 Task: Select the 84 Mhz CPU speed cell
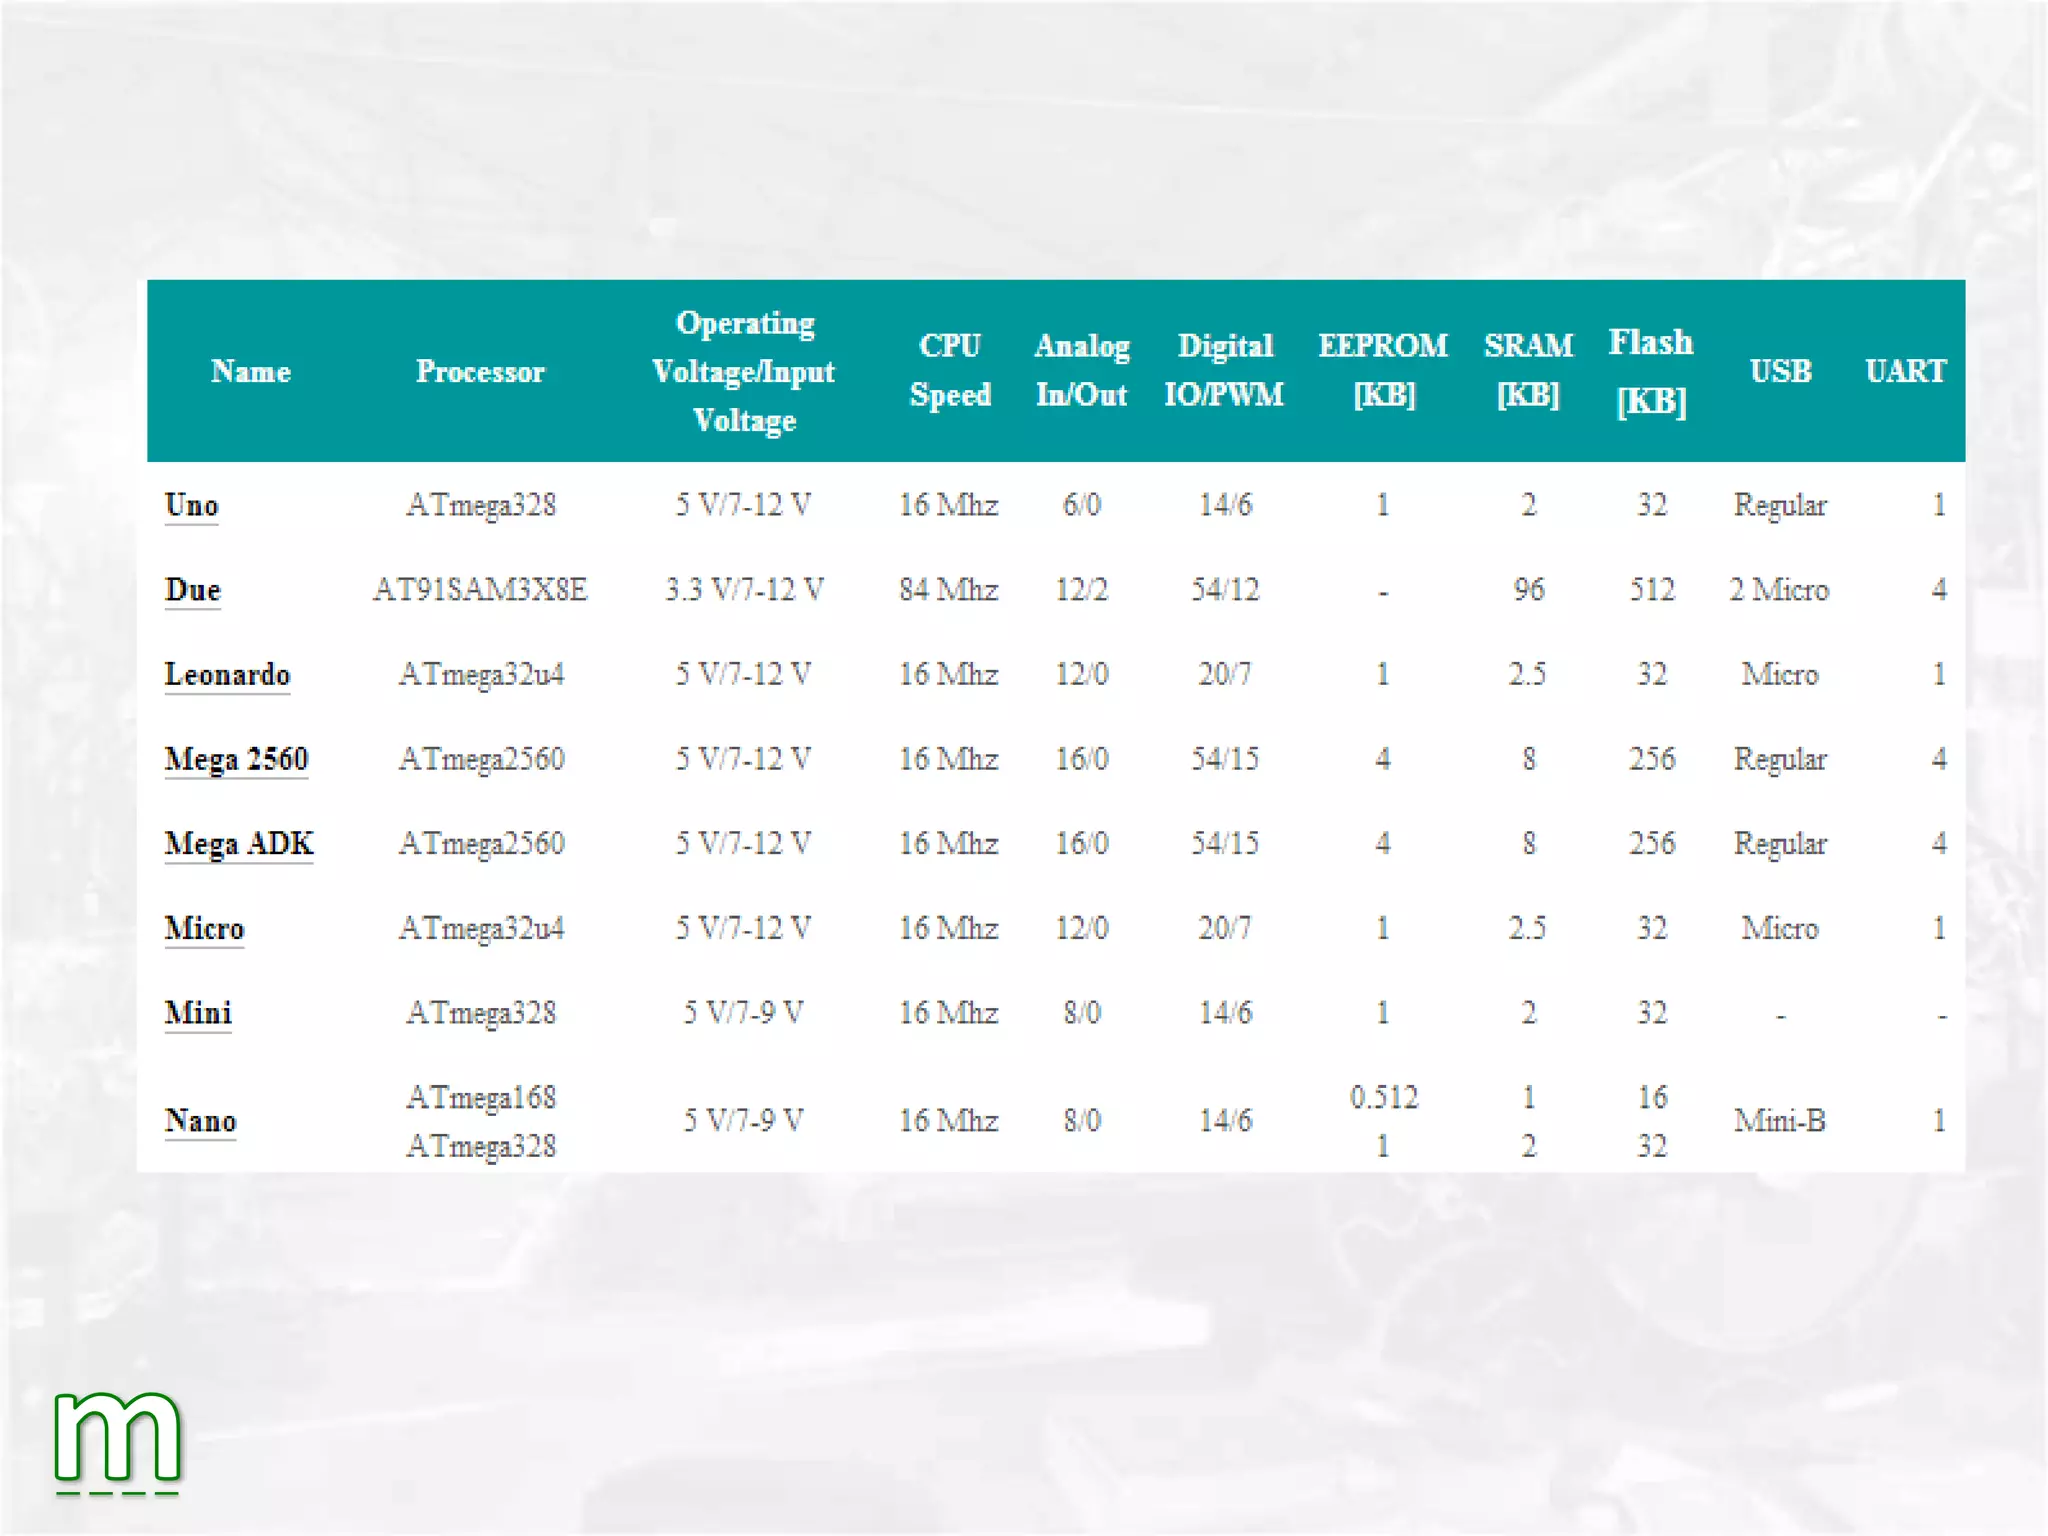(948, 589)
